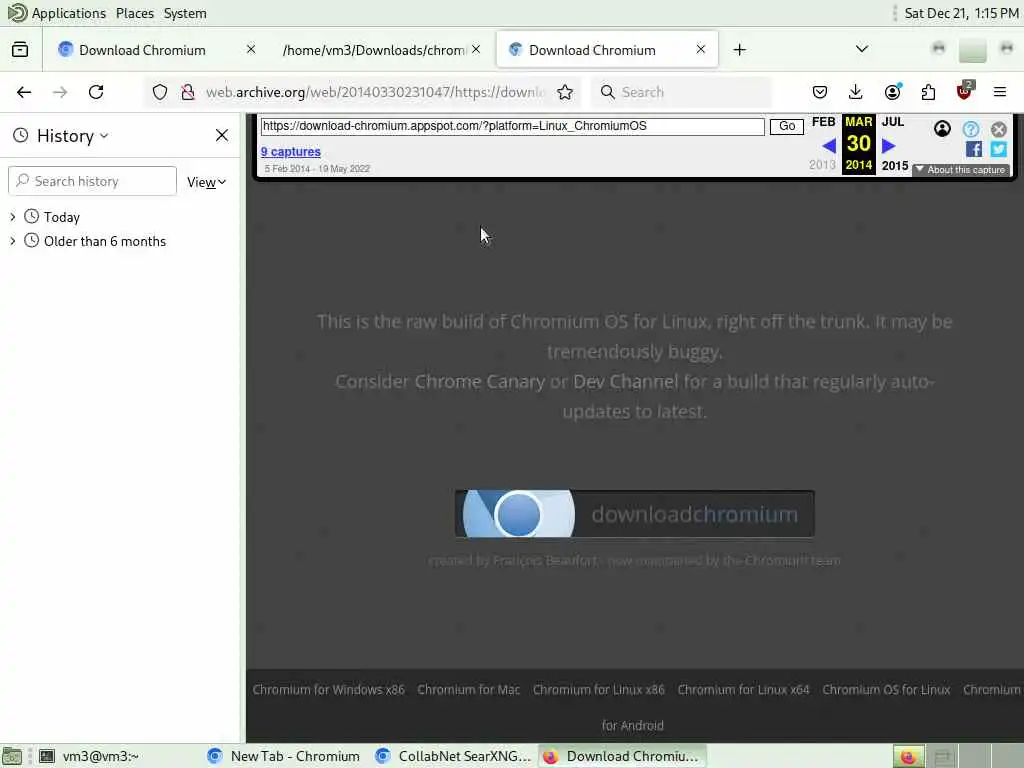Share capture on Twitter

pos(999,149)
